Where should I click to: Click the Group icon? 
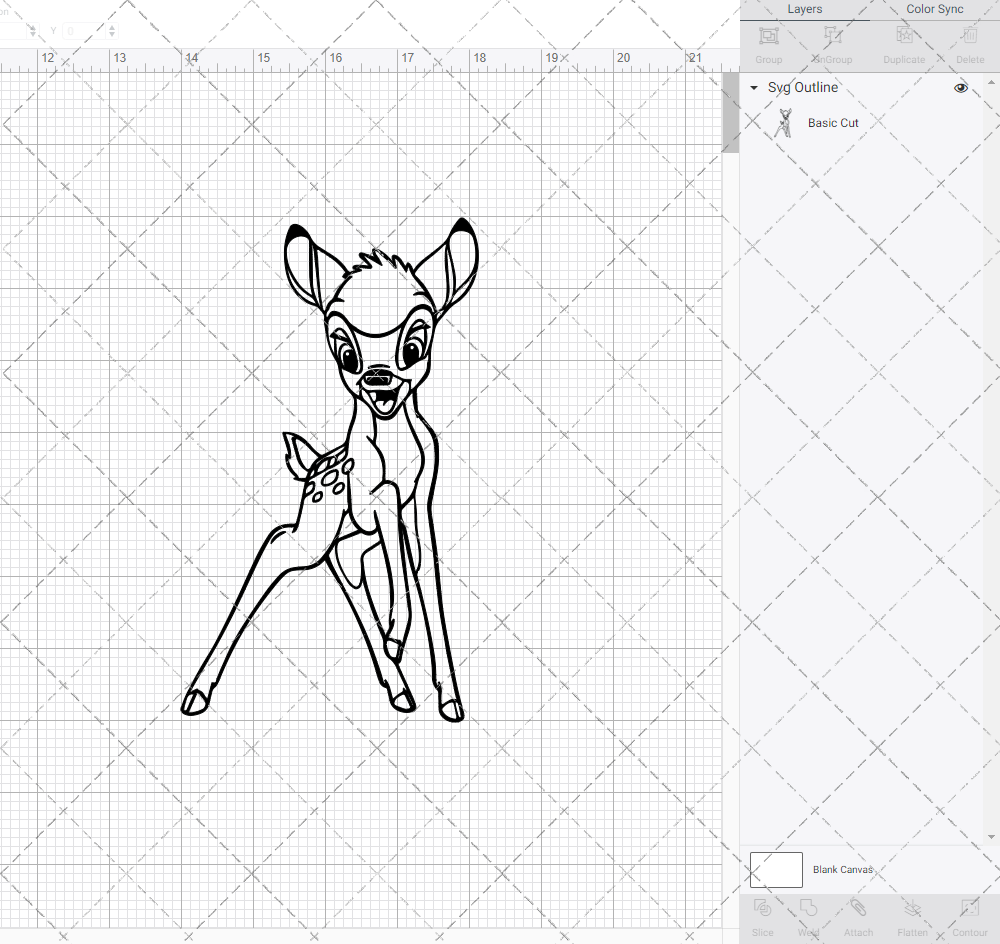(x=768, y=36)
